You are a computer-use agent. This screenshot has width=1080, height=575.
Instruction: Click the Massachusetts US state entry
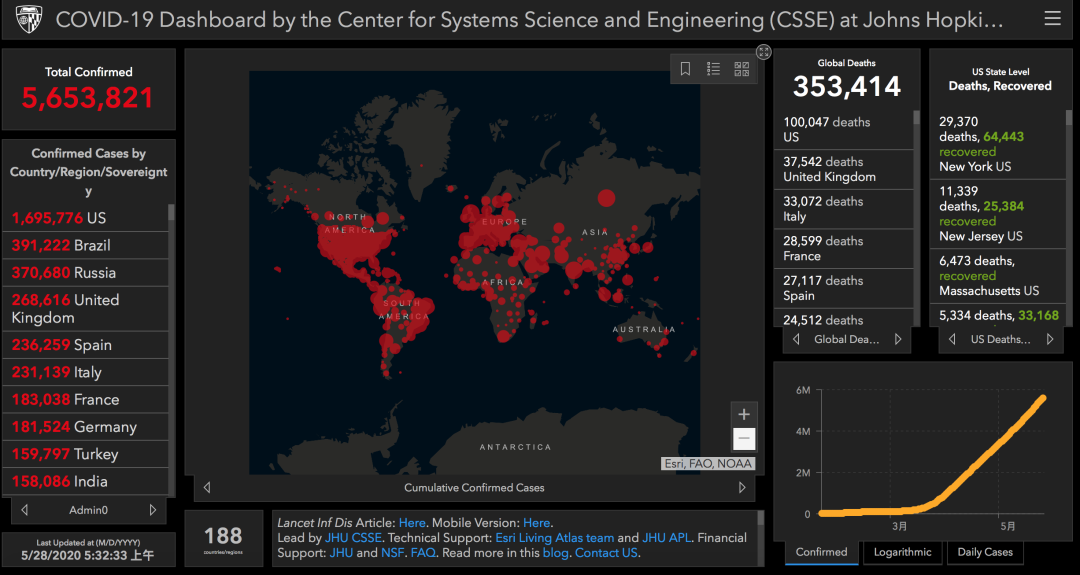(998, 275)
